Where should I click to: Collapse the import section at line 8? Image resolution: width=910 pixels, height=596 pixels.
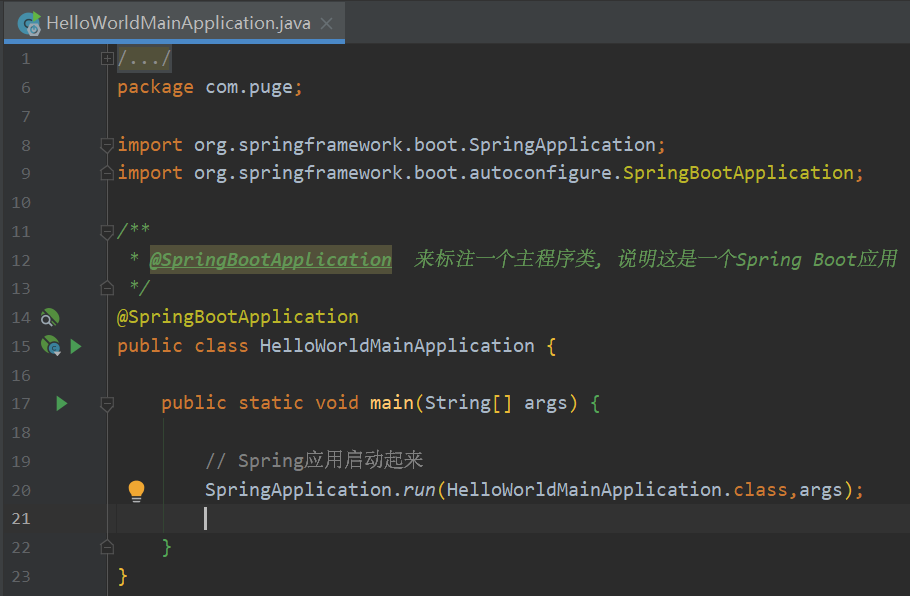(x=107, y=145)
